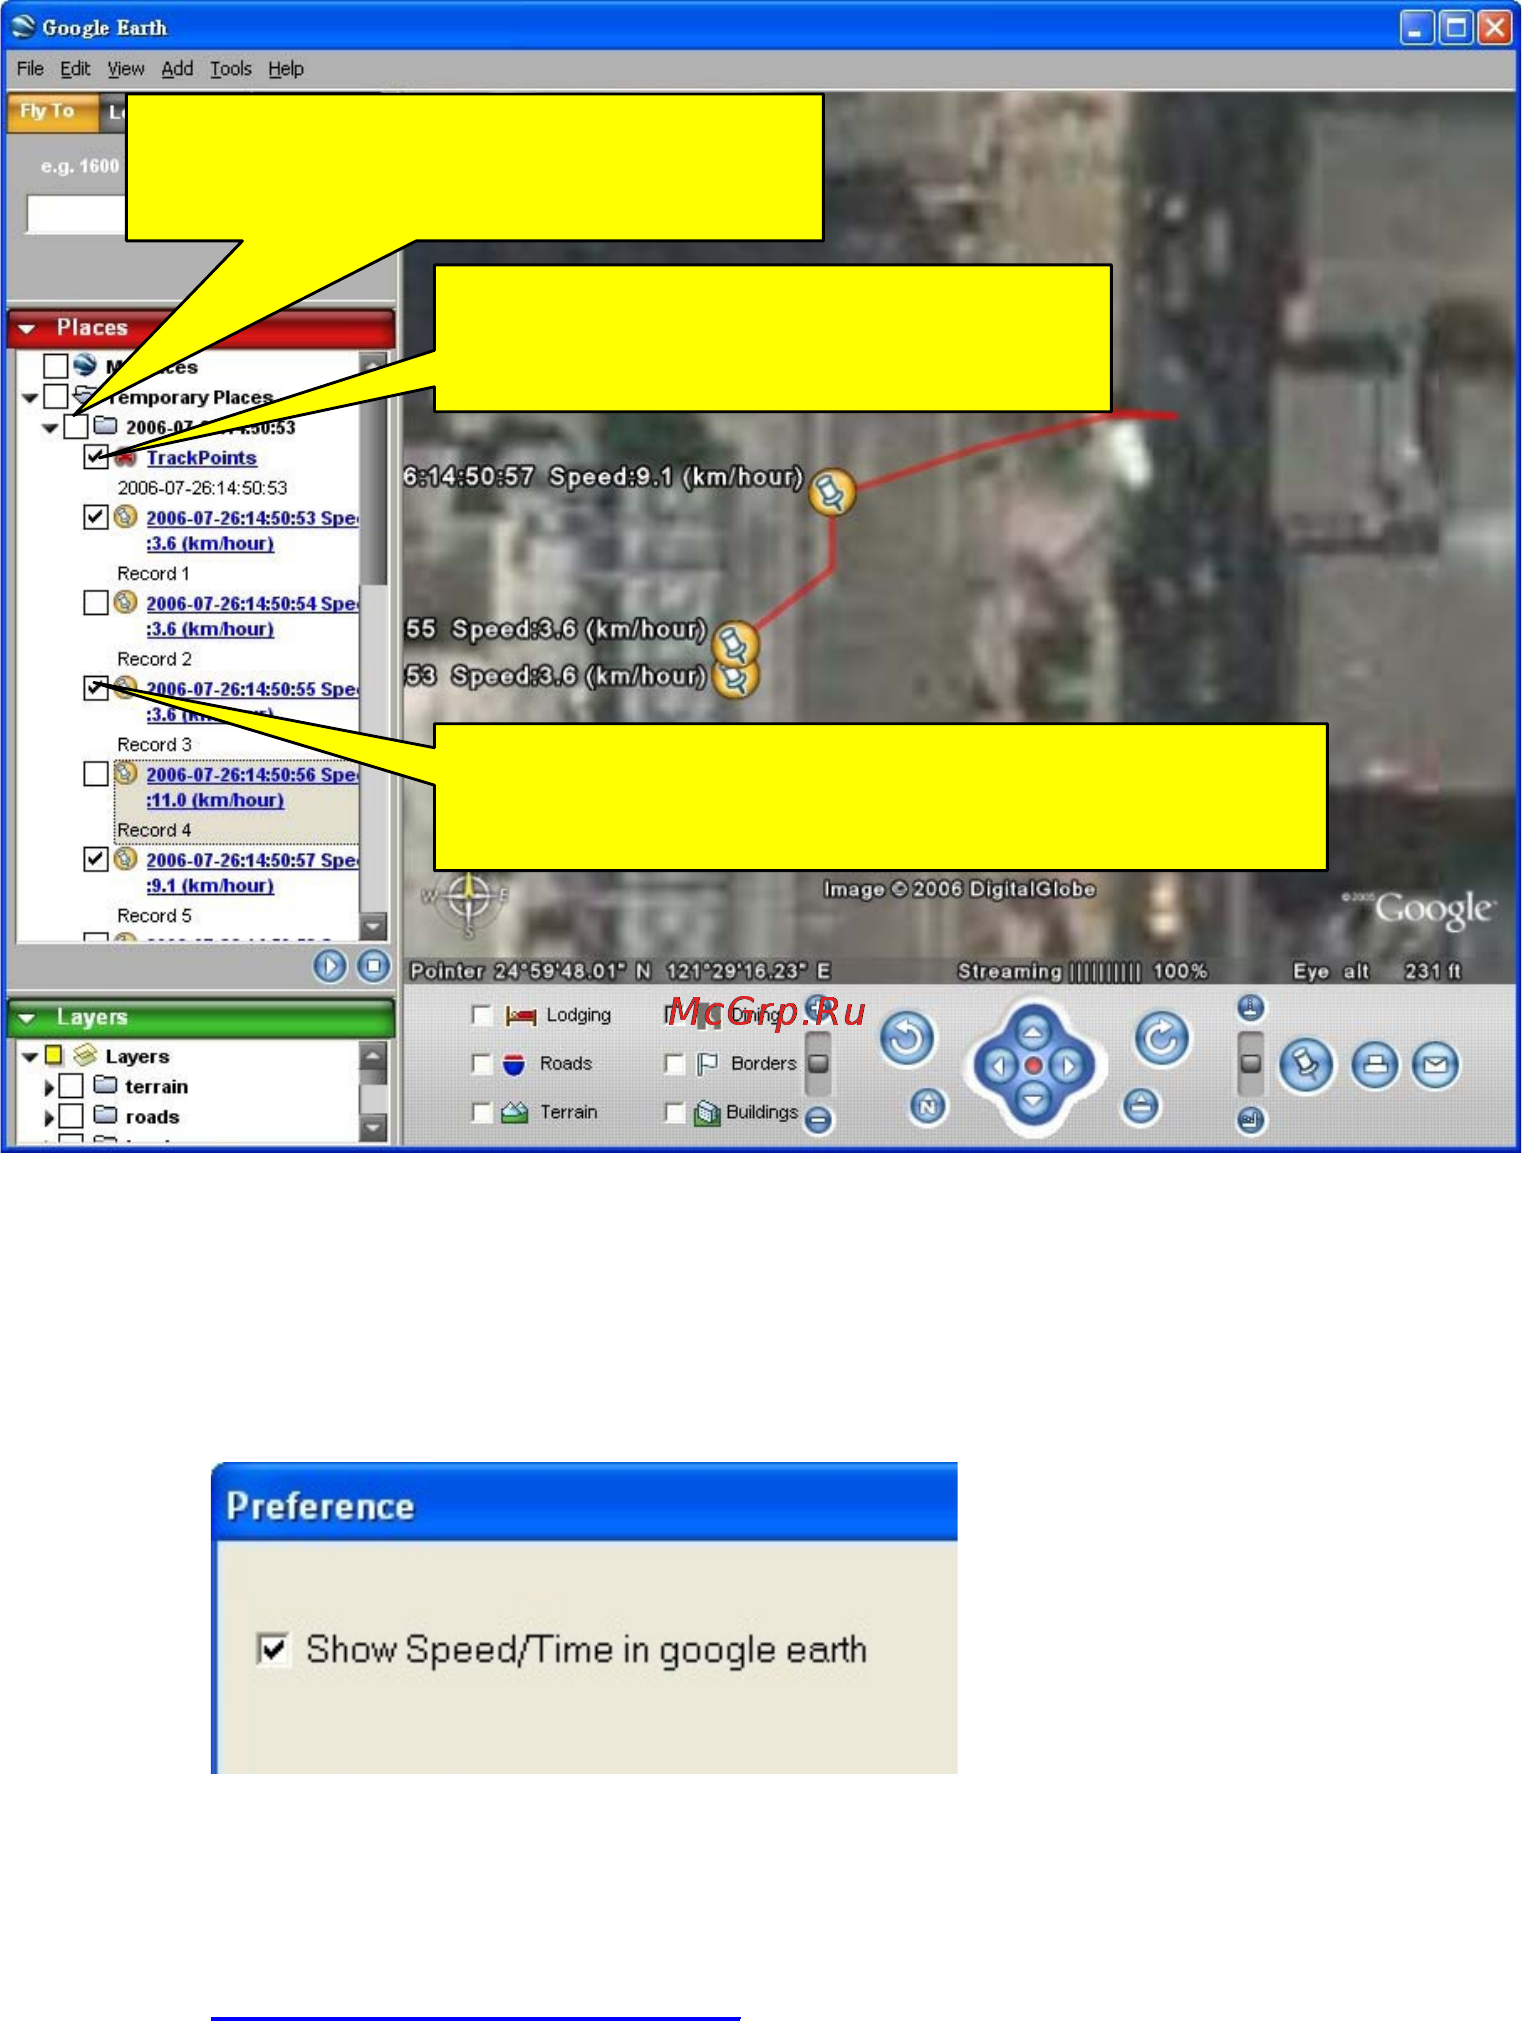1522x2021 pixels.
Task: Expand the terrain tree node
Action: (x=49, y=1087)
